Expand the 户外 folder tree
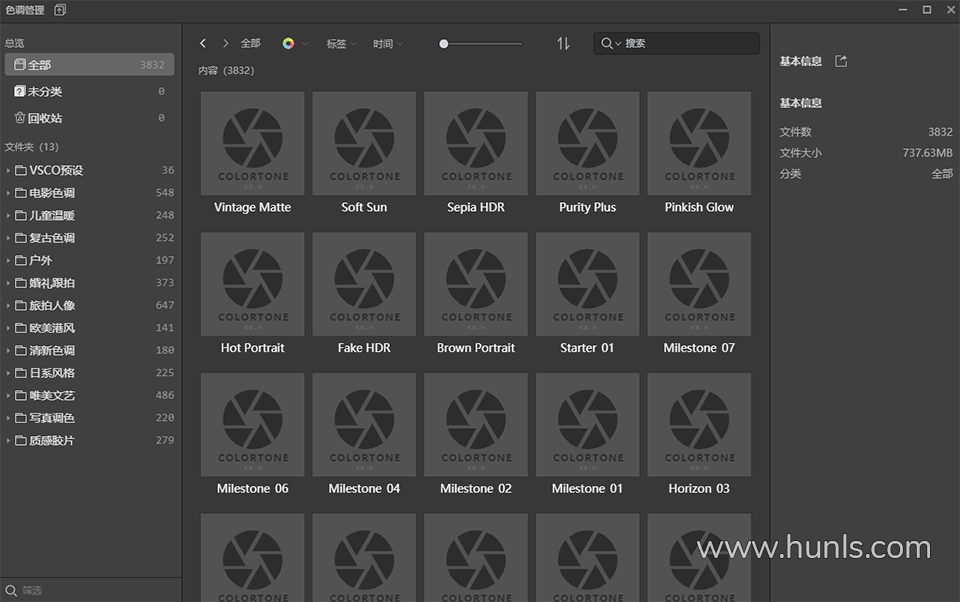 8,260
